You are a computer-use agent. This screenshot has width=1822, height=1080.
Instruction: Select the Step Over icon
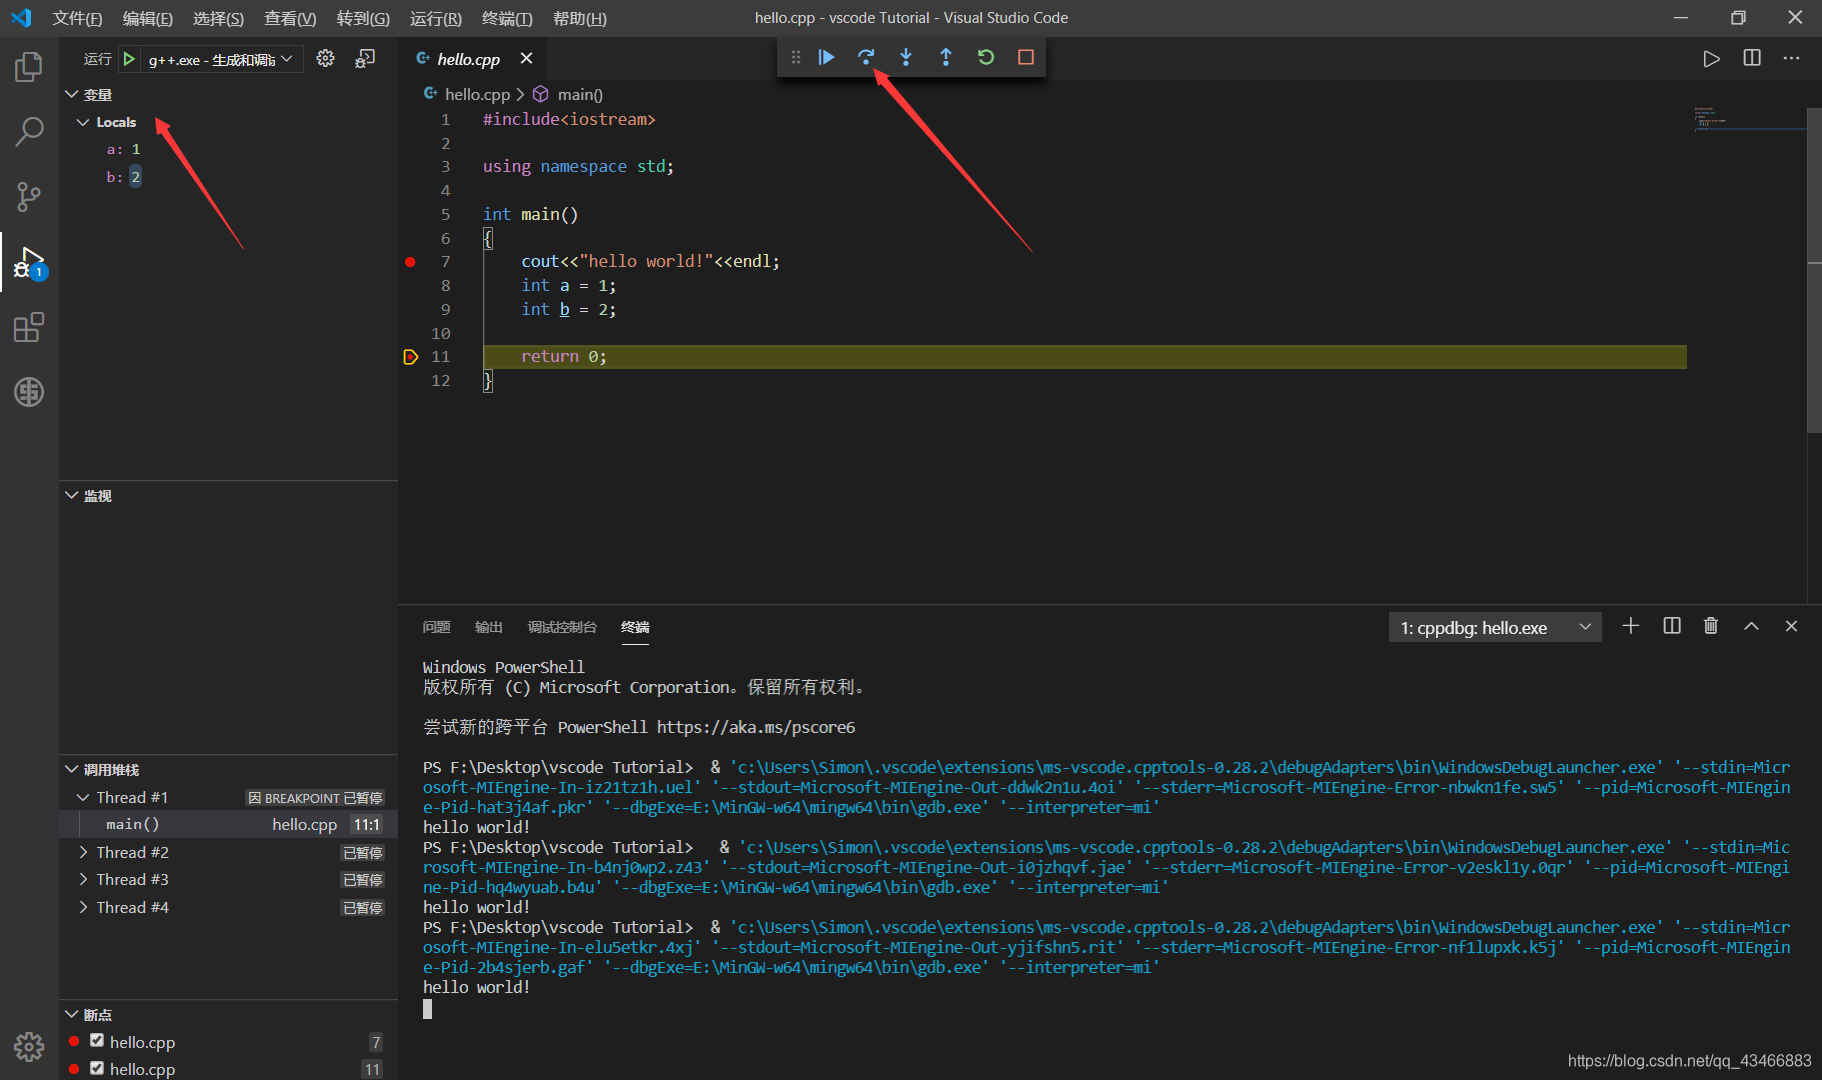tap(866, 57)
